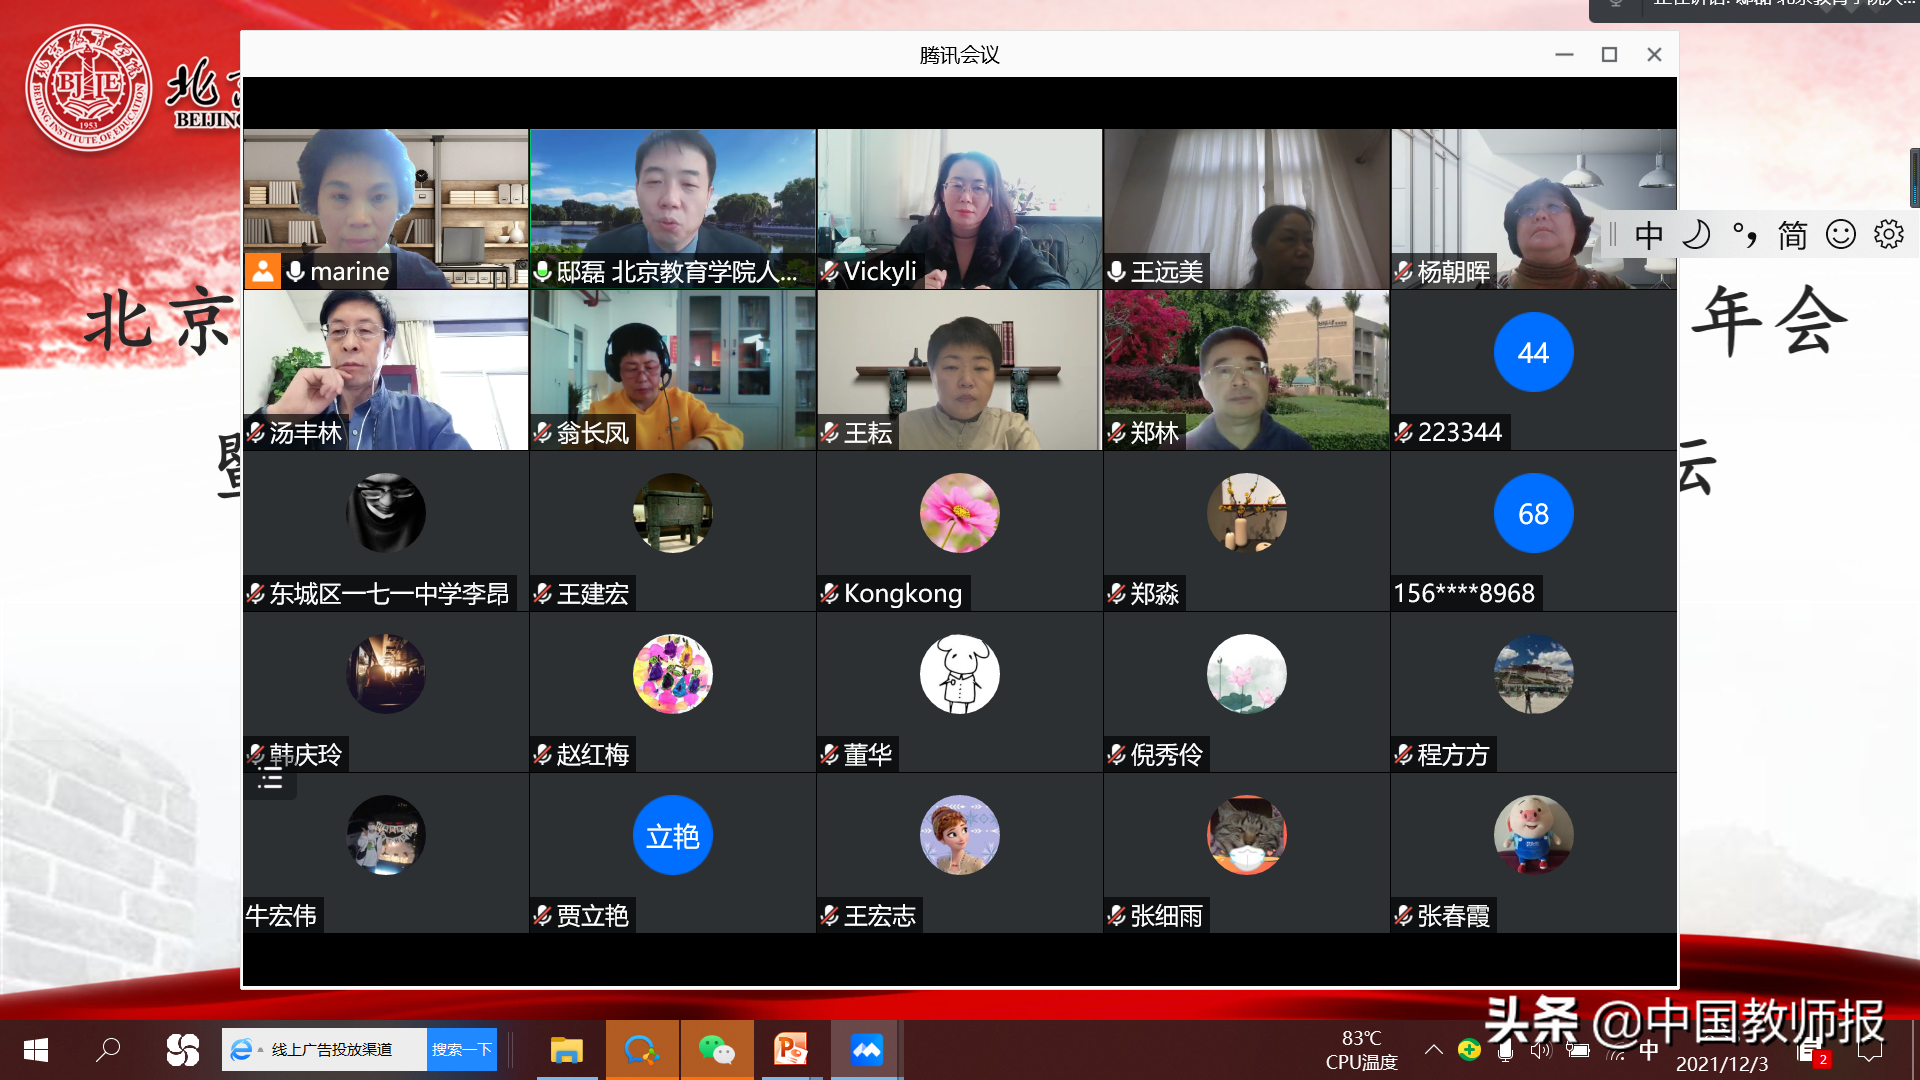This screenshot has width=1920, height=1080.
Task: Click the name label 赵红梅
Action: point(592,755)
